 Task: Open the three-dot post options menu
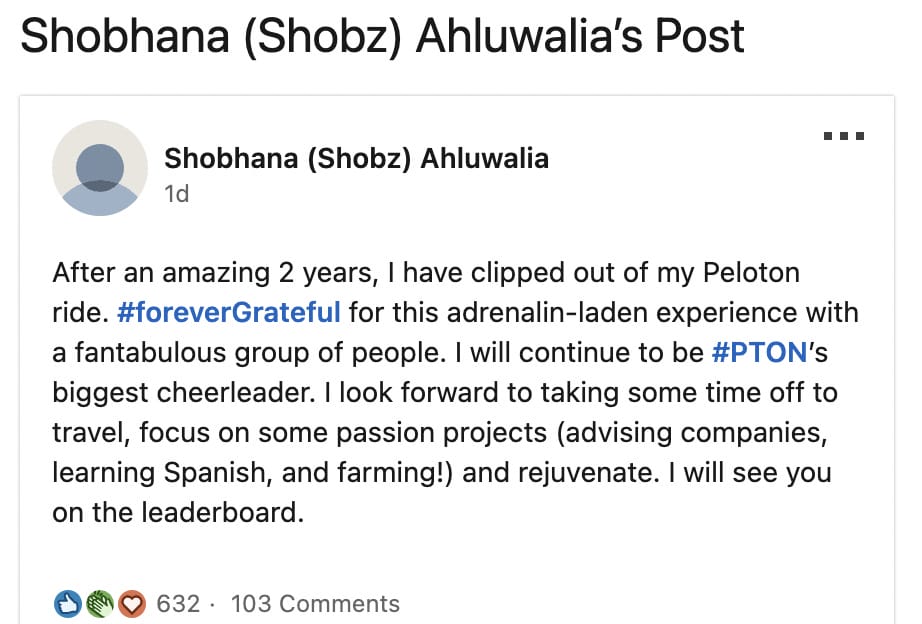coord(844,136)
